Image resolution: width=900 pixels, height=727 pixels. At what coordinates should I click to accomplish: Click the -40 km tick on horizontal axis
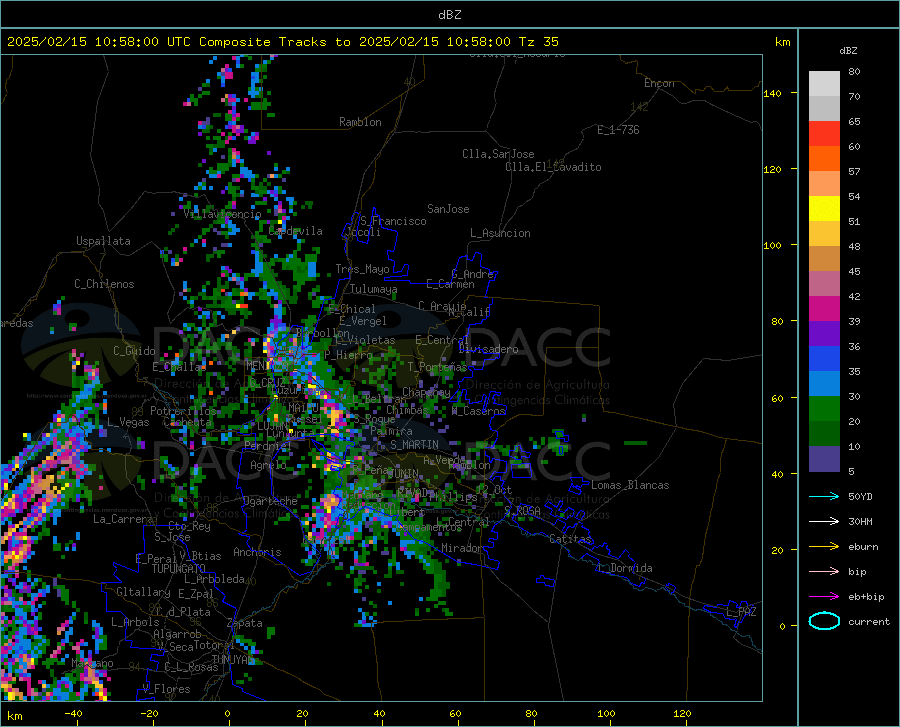pos(73,714)
